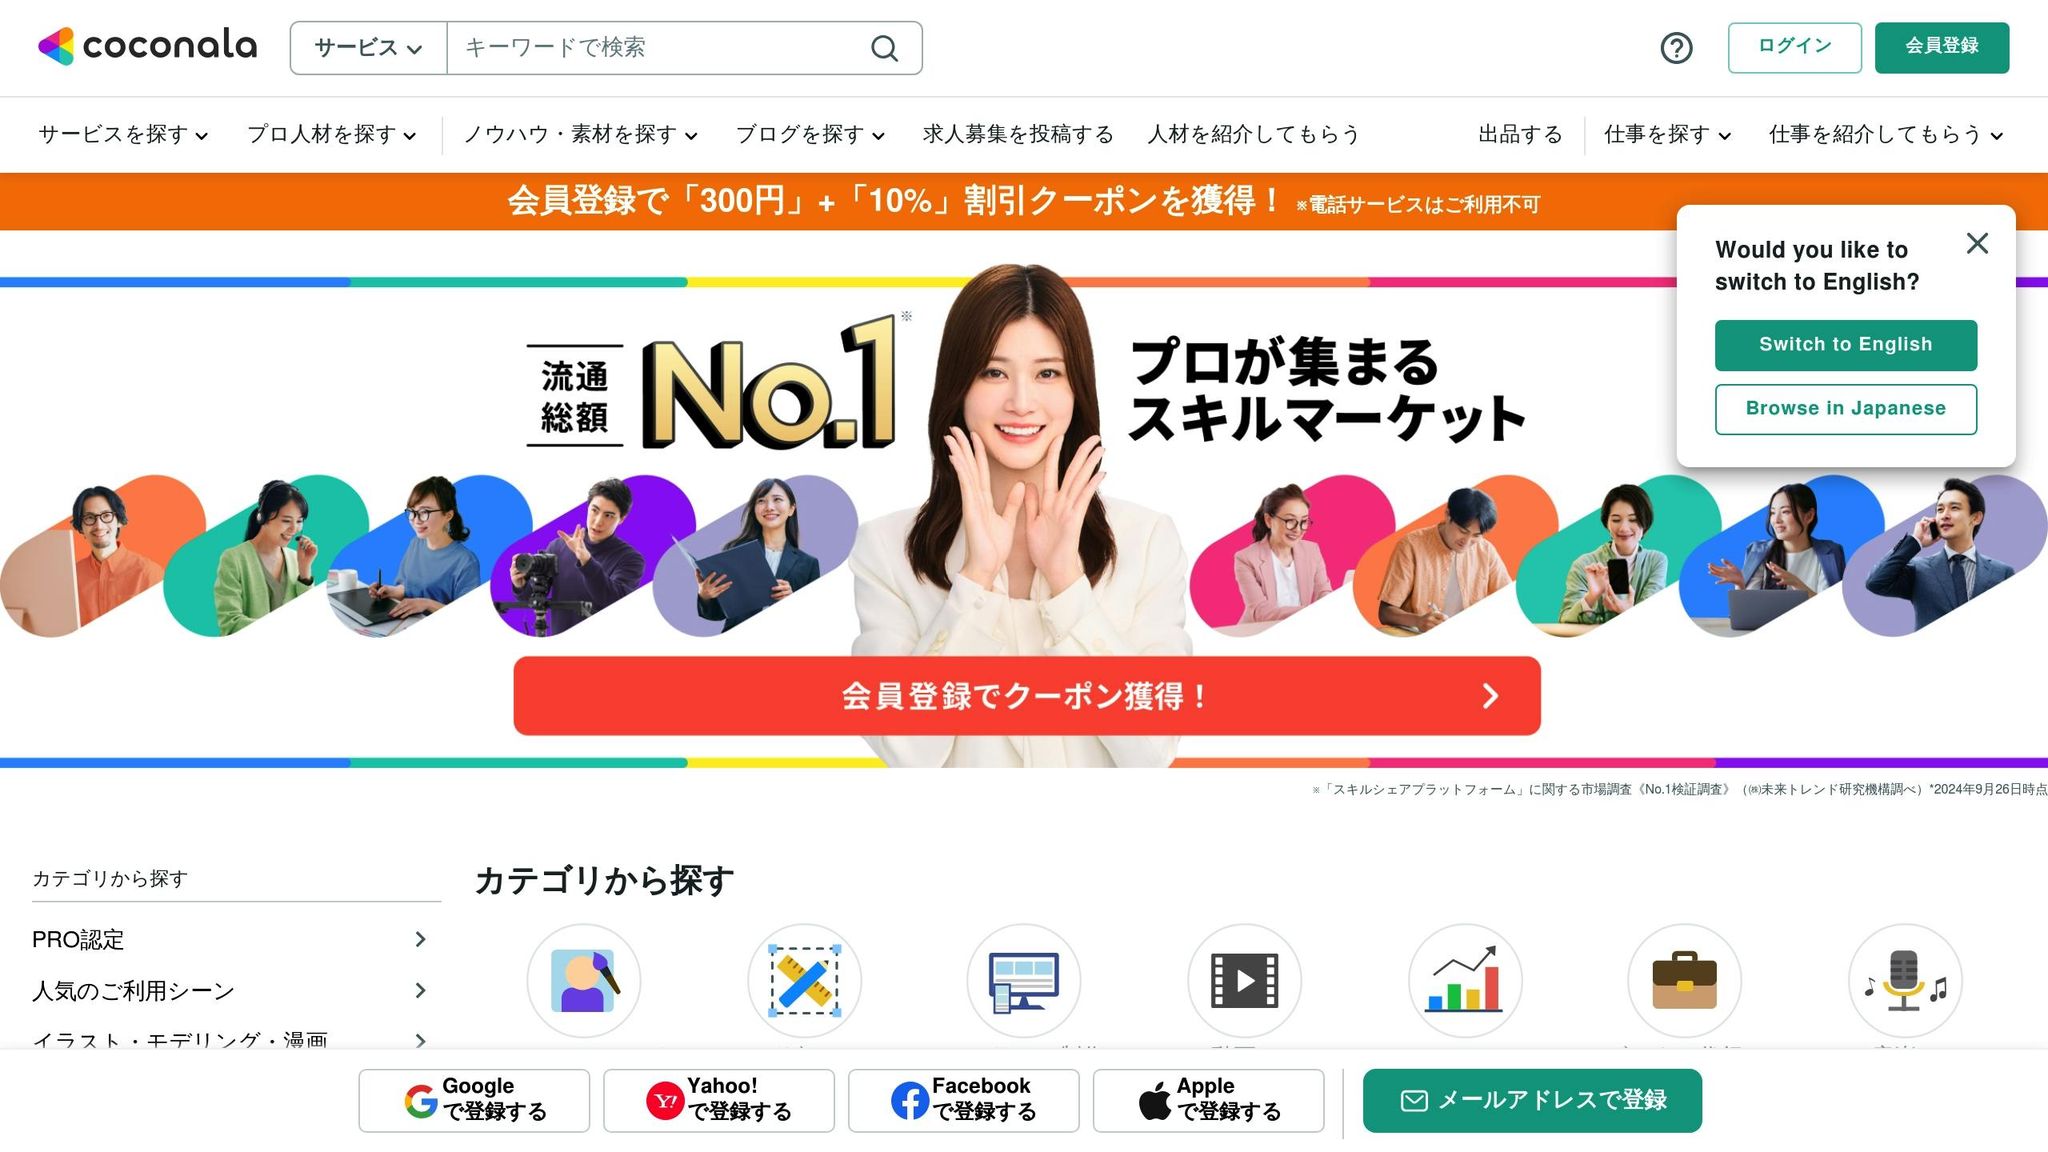Click the search magnifier icon
Screen dimensions: 2048x1152
(884, 48)
